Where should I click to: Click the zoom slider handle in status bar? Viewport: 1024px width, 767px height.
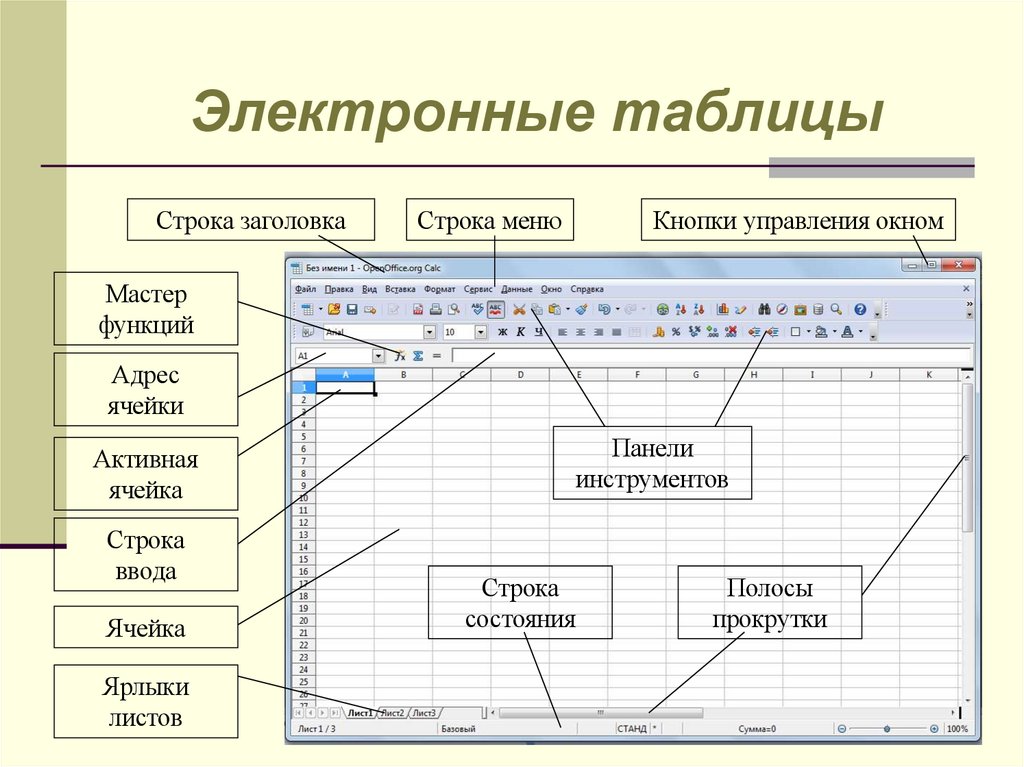887,728
